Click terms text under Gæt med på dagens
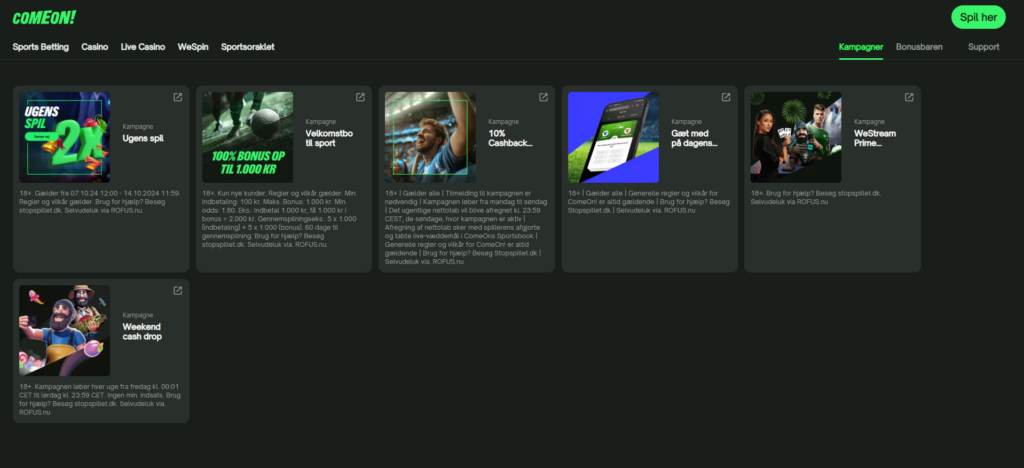 [648, 202]
